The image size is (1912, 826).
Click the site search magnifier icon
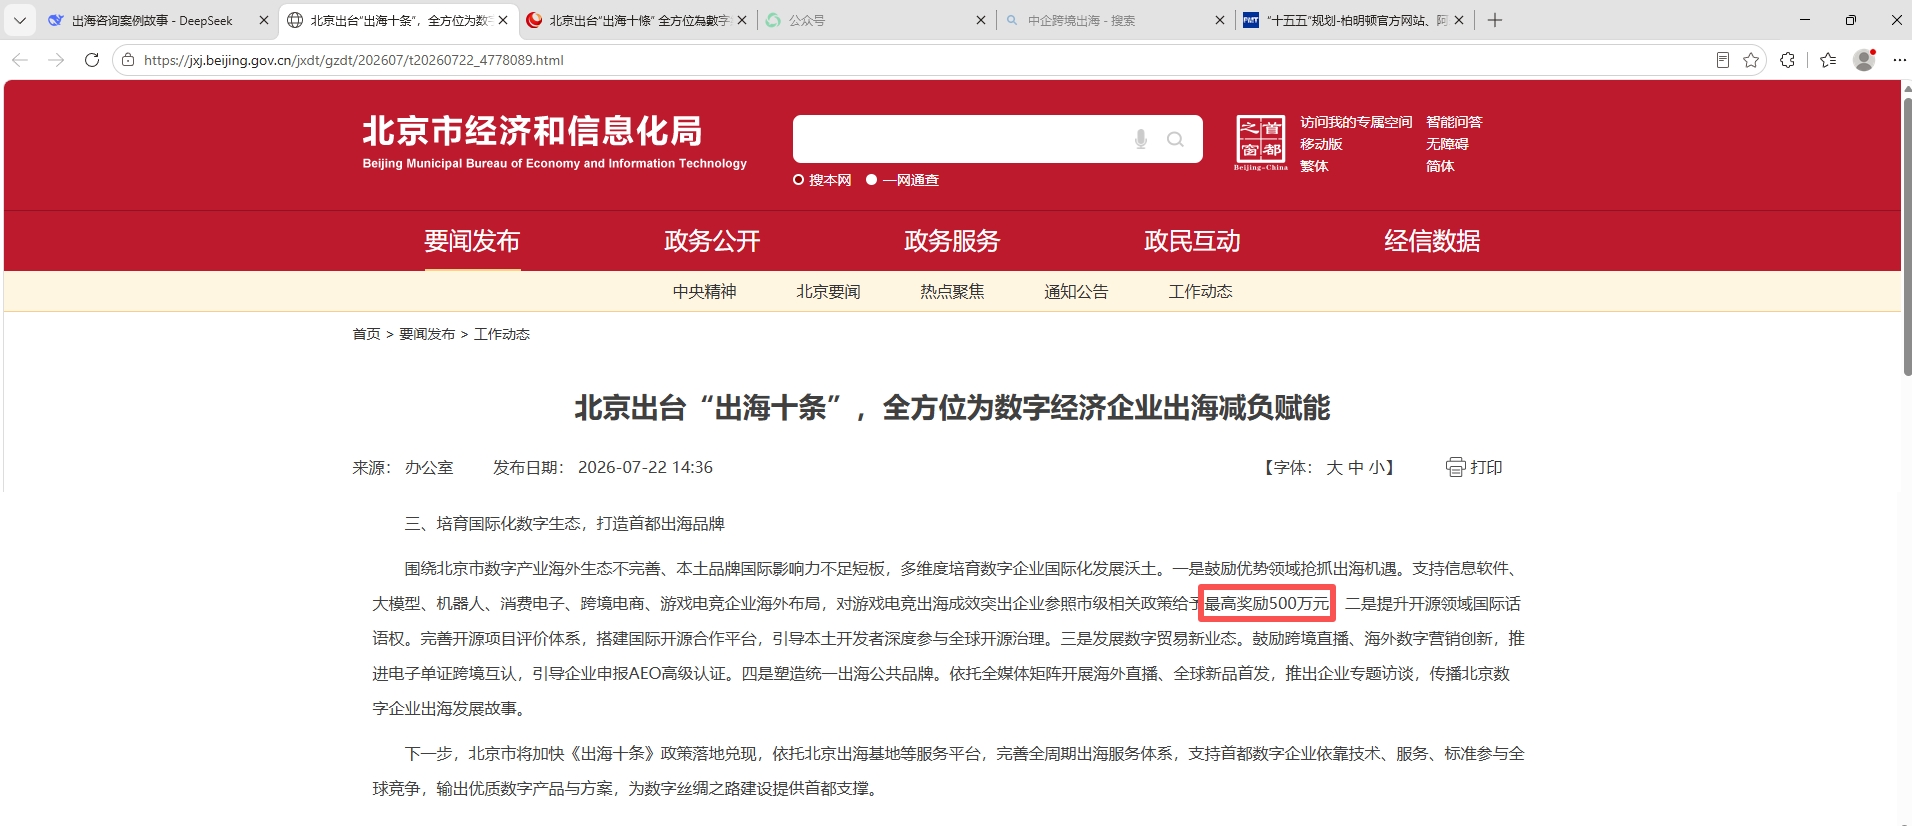point(1175,139)
